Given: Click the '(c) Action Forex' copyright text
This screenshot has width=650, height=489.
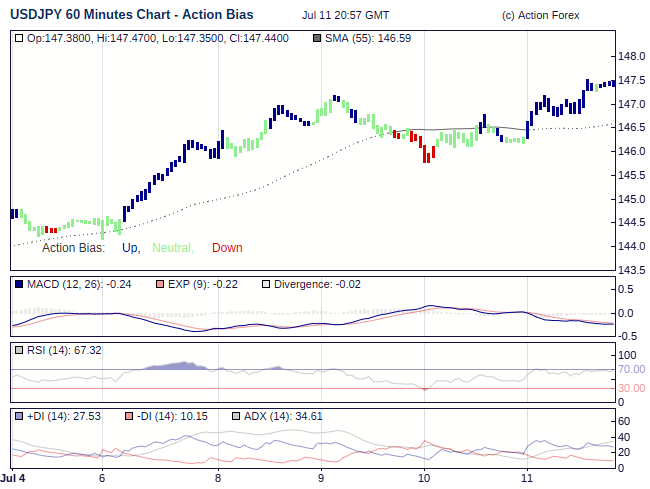Looking at the screenshot, I should (x=540, y=16).
